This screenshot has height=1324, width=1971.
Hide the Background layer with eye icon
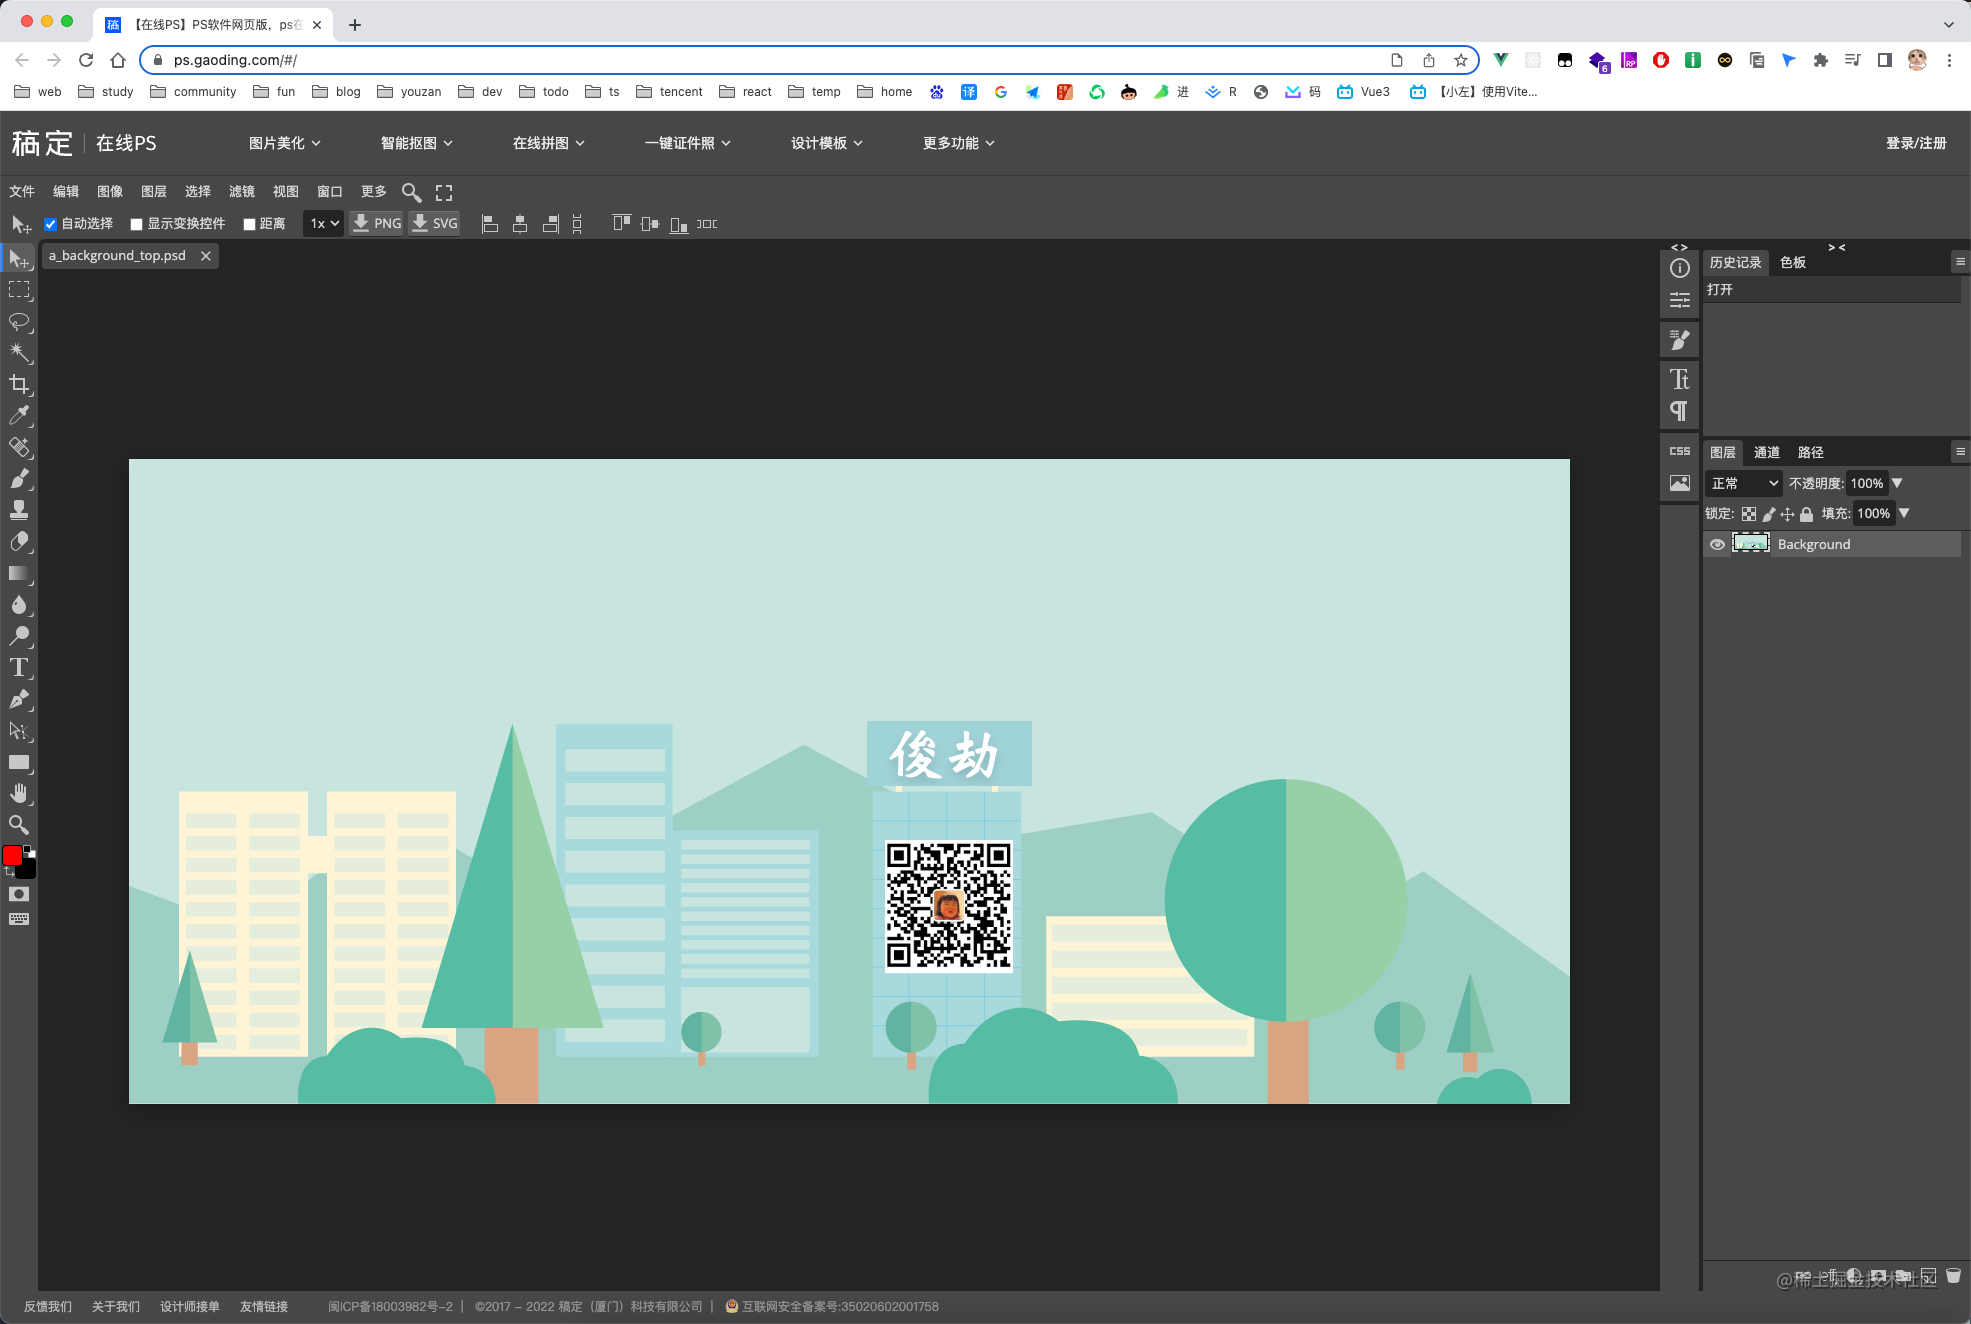tap(1717, 545)
